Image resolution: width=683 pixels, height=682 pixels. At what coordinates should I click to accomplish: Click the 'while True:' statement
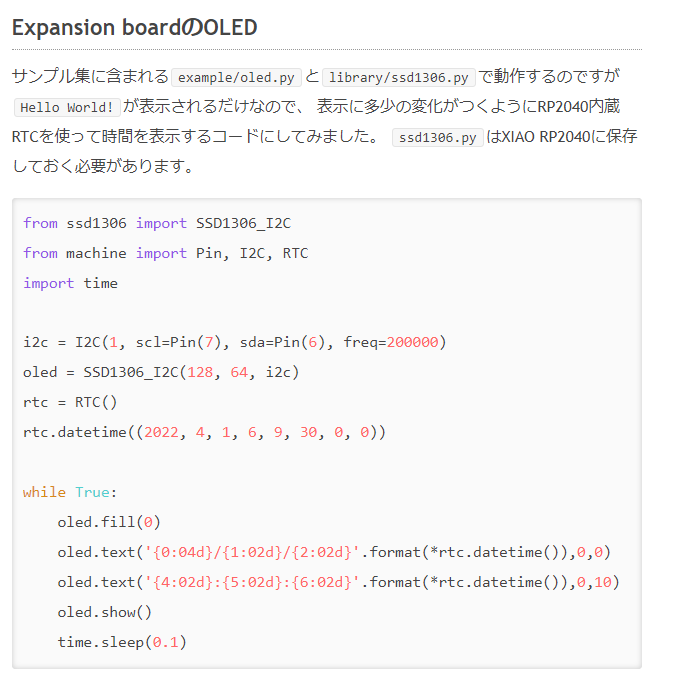tap(70, 493)
